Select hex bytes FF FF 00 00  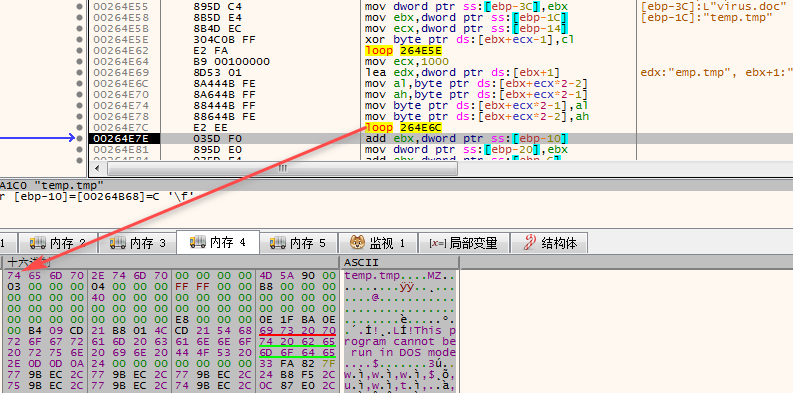[213, 287]
